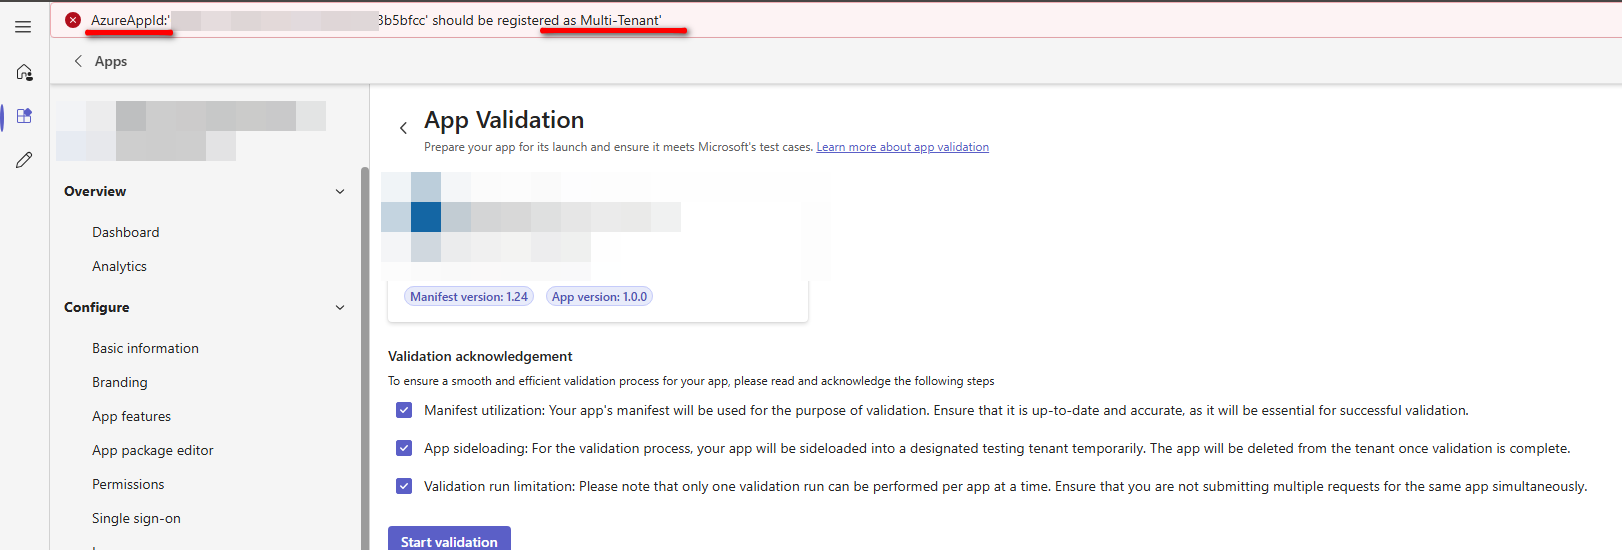Open App package editor
Image resolution: width=1622 pixels, height=550 pixels.
152,450
